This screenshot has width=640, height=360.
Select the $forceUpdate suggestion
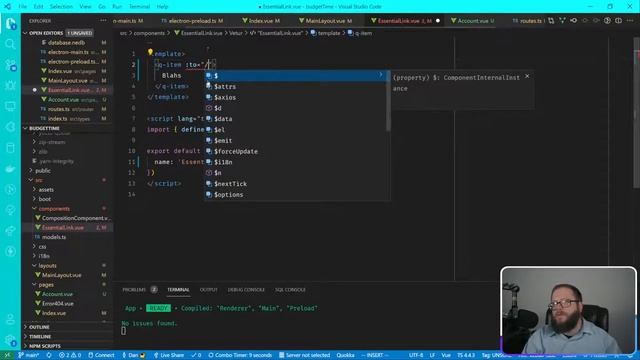point(295,151)
